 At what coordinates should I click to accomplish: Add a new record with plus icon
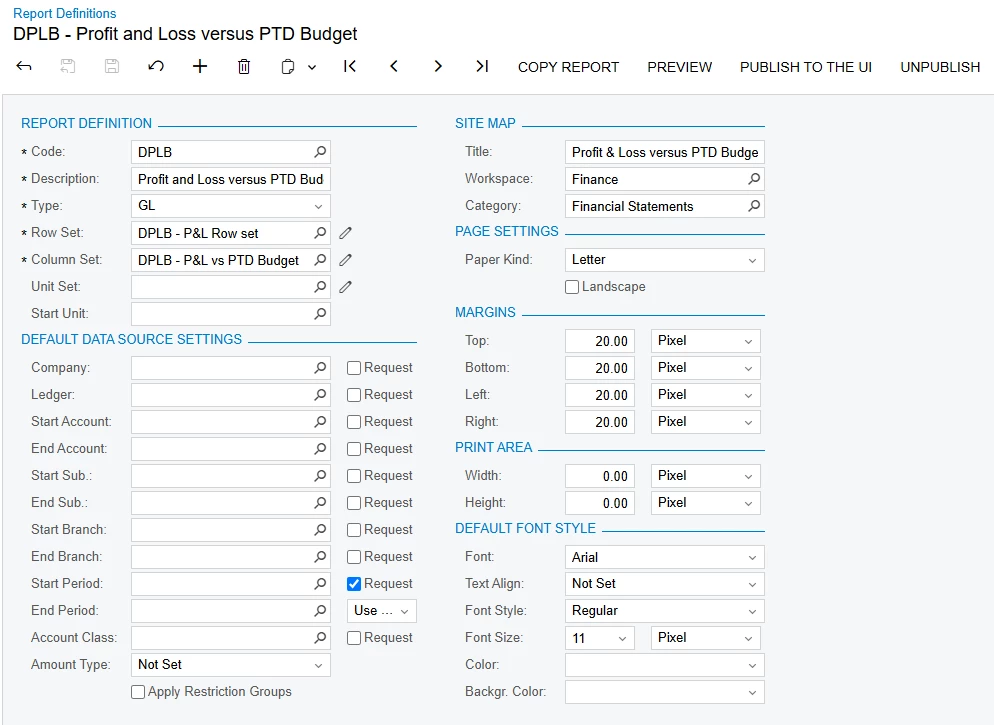click(x=200, y=67)
